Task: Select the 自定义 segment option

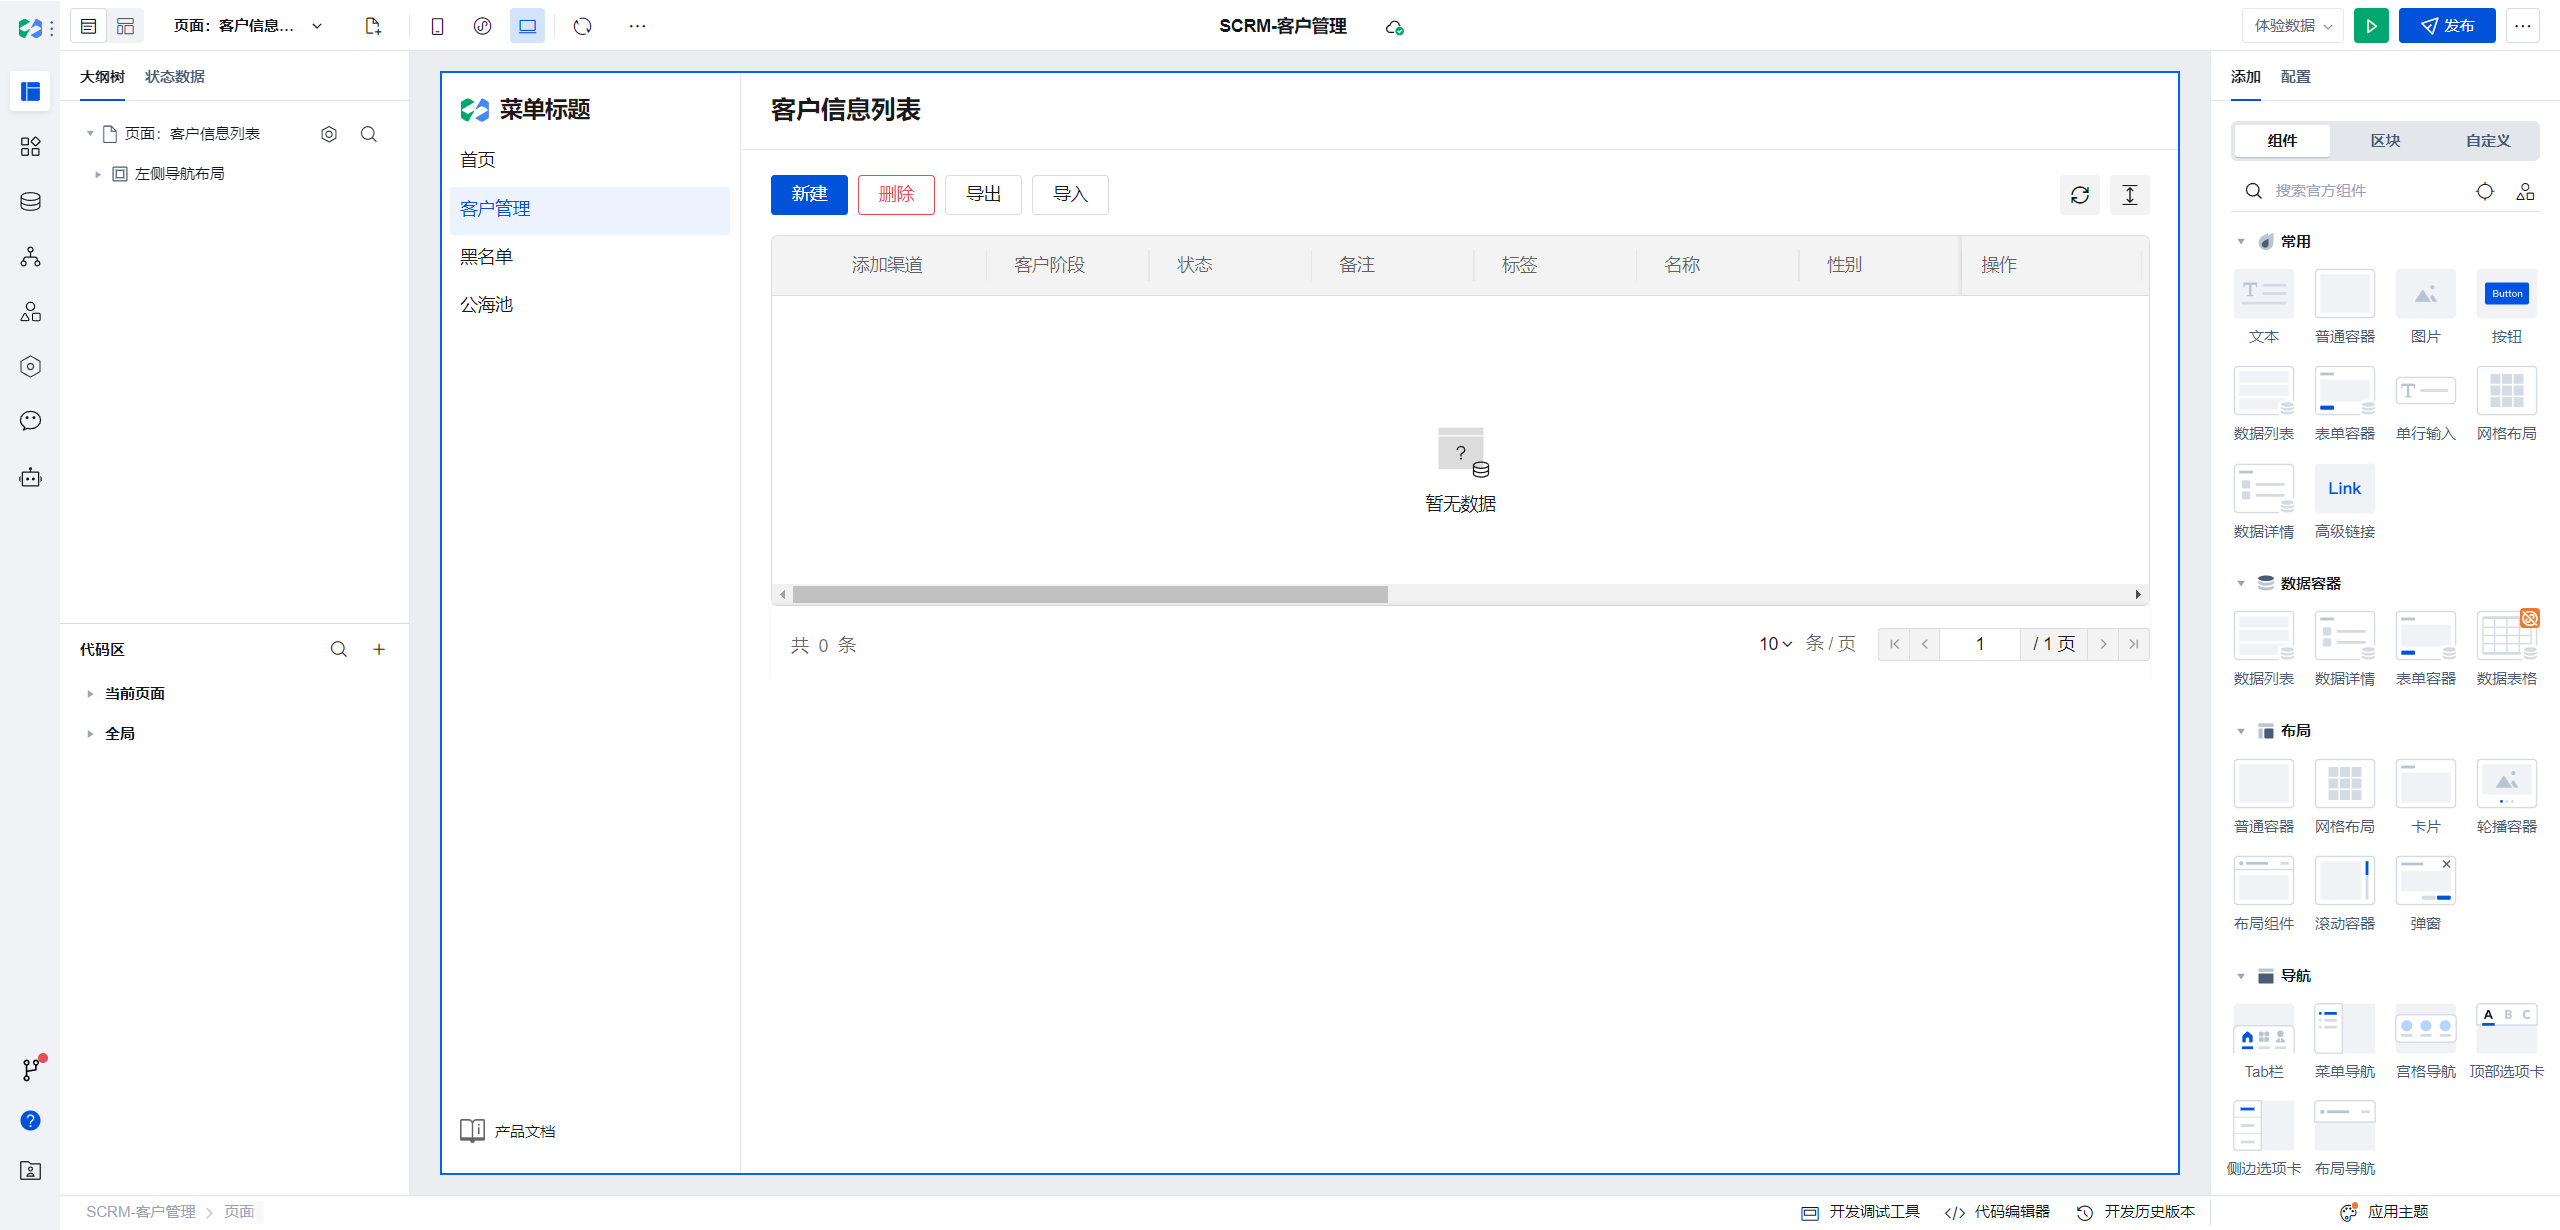Action: click(x=2487, y=141)
